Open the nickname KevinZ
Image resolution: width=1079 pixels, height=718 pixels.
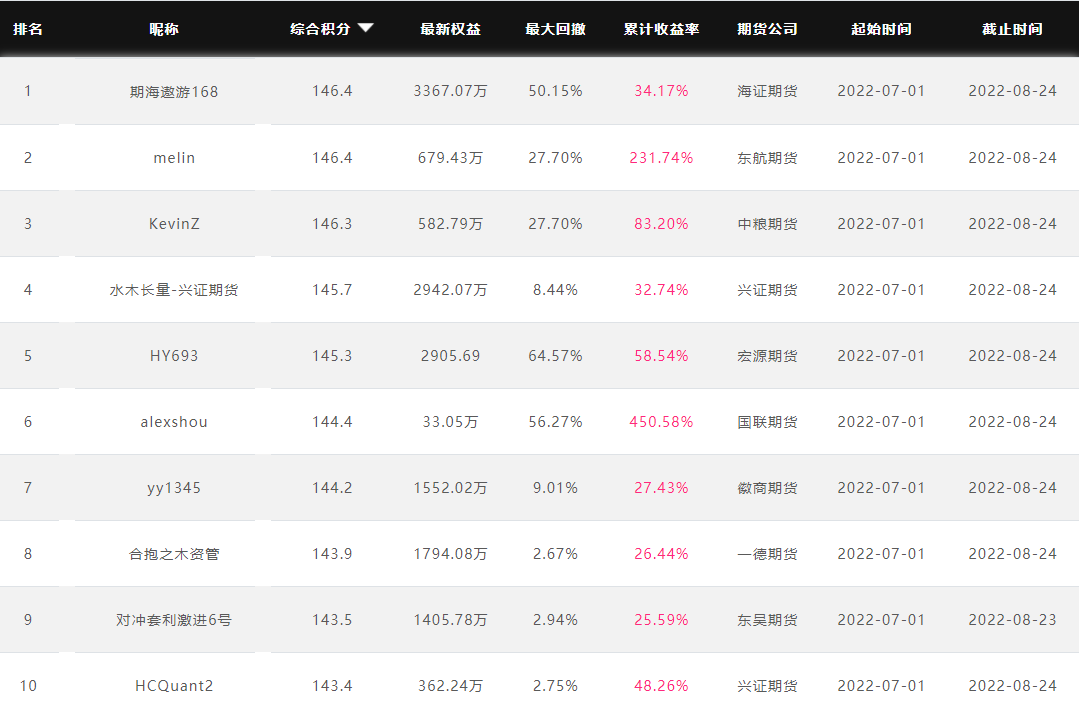click(x=174, y=224)
